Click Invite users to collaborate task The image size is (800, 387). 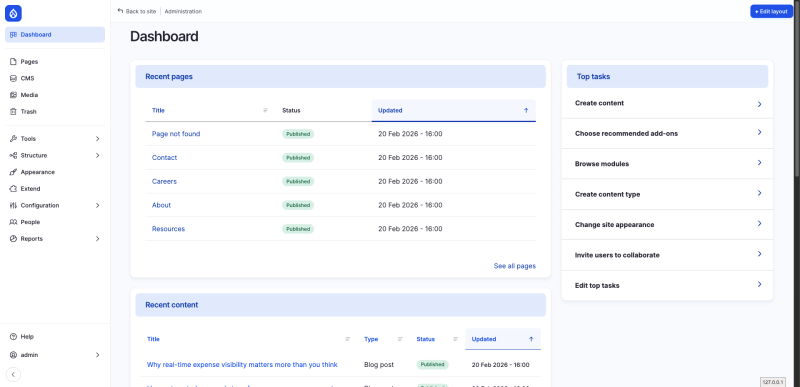(667, 255)
